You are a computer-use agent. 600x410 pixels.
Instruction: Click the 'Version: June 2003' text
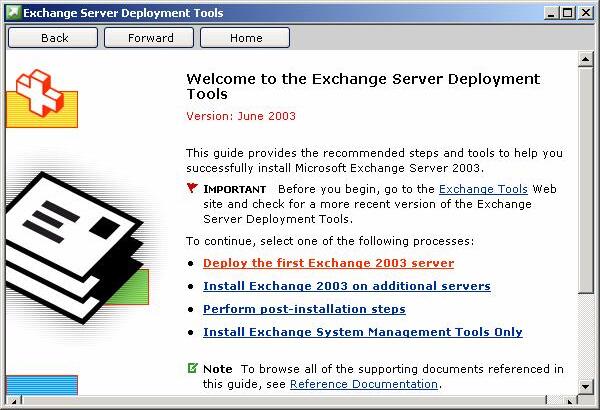coord(241,116)
